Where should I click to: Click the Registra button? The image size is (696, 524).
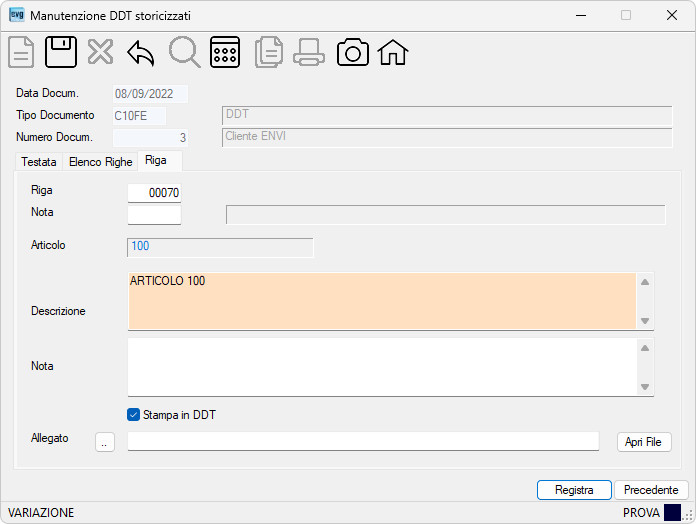[574, 490]
